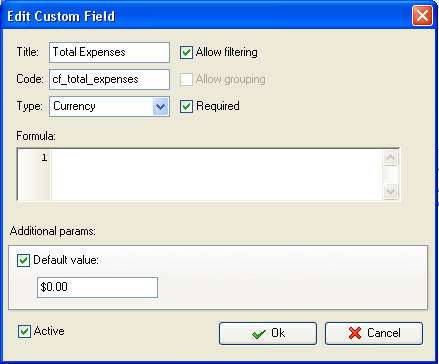
Task: Select the Currency type combo box
Action: tap(109, 107)
